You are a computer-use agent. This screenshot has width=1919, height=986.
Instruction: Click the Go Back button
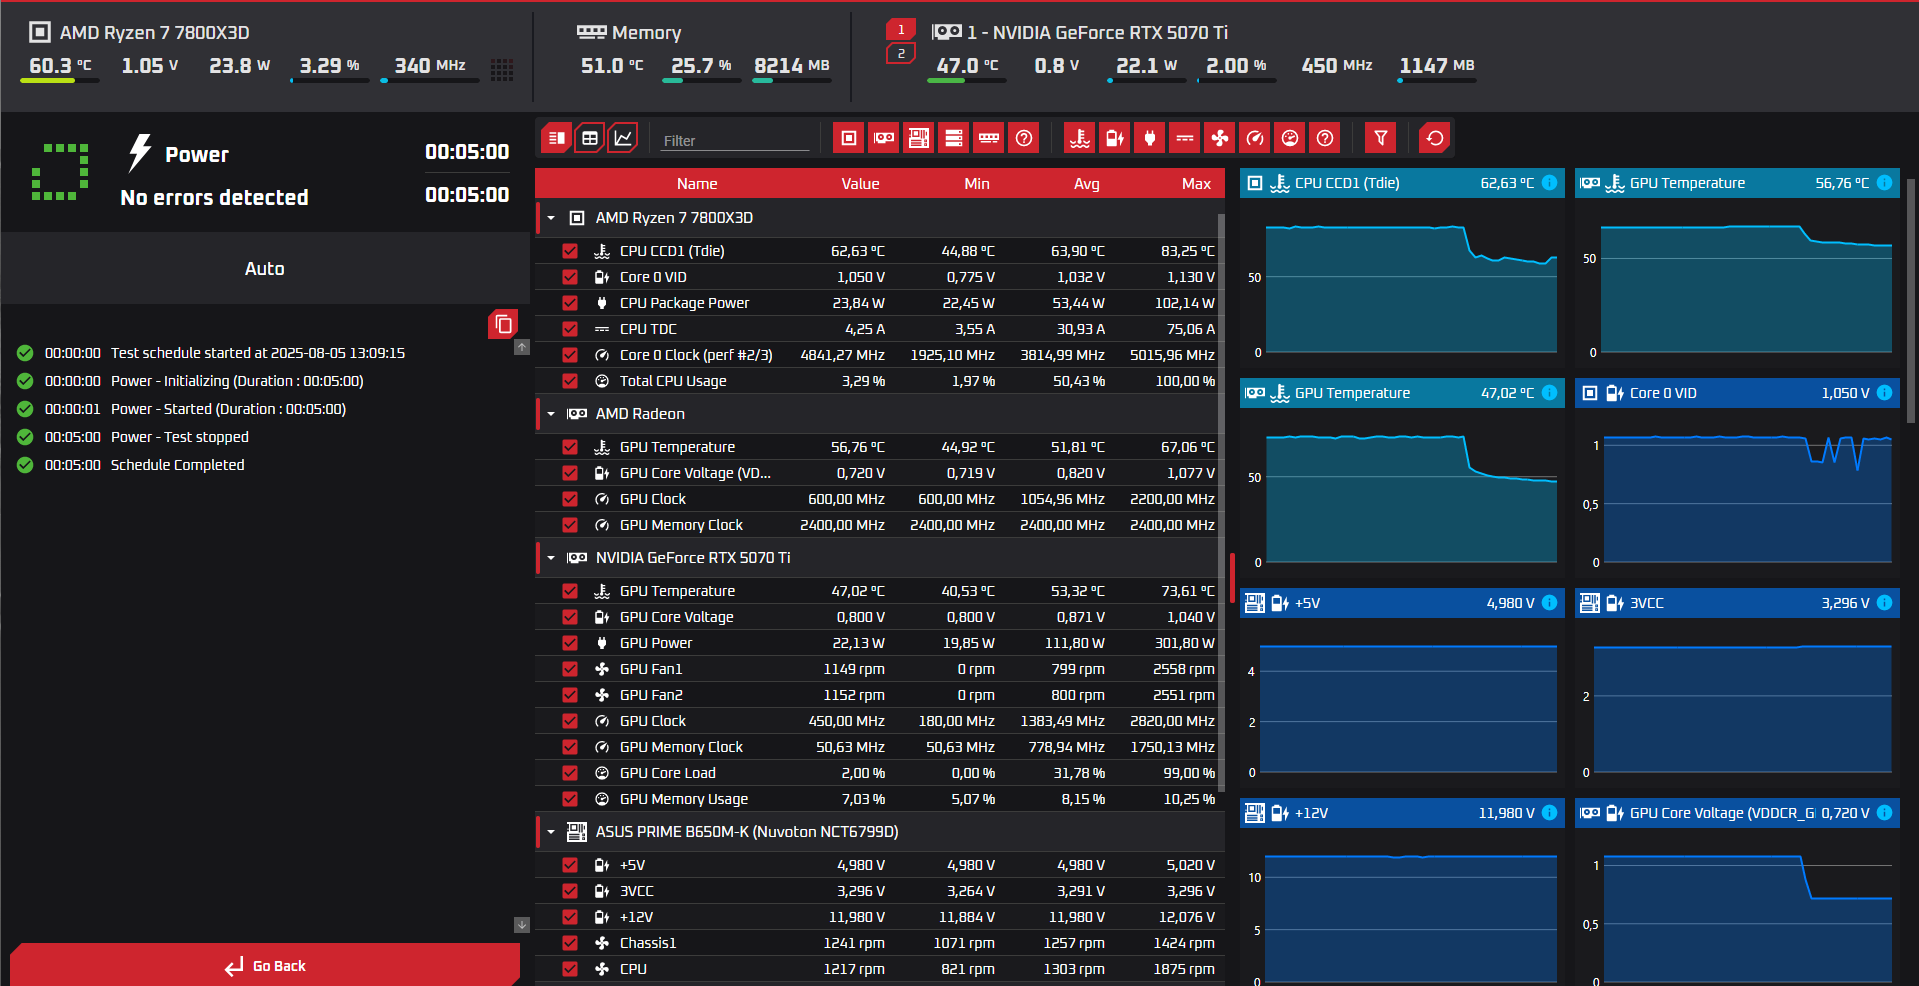(x=265, y=965)
